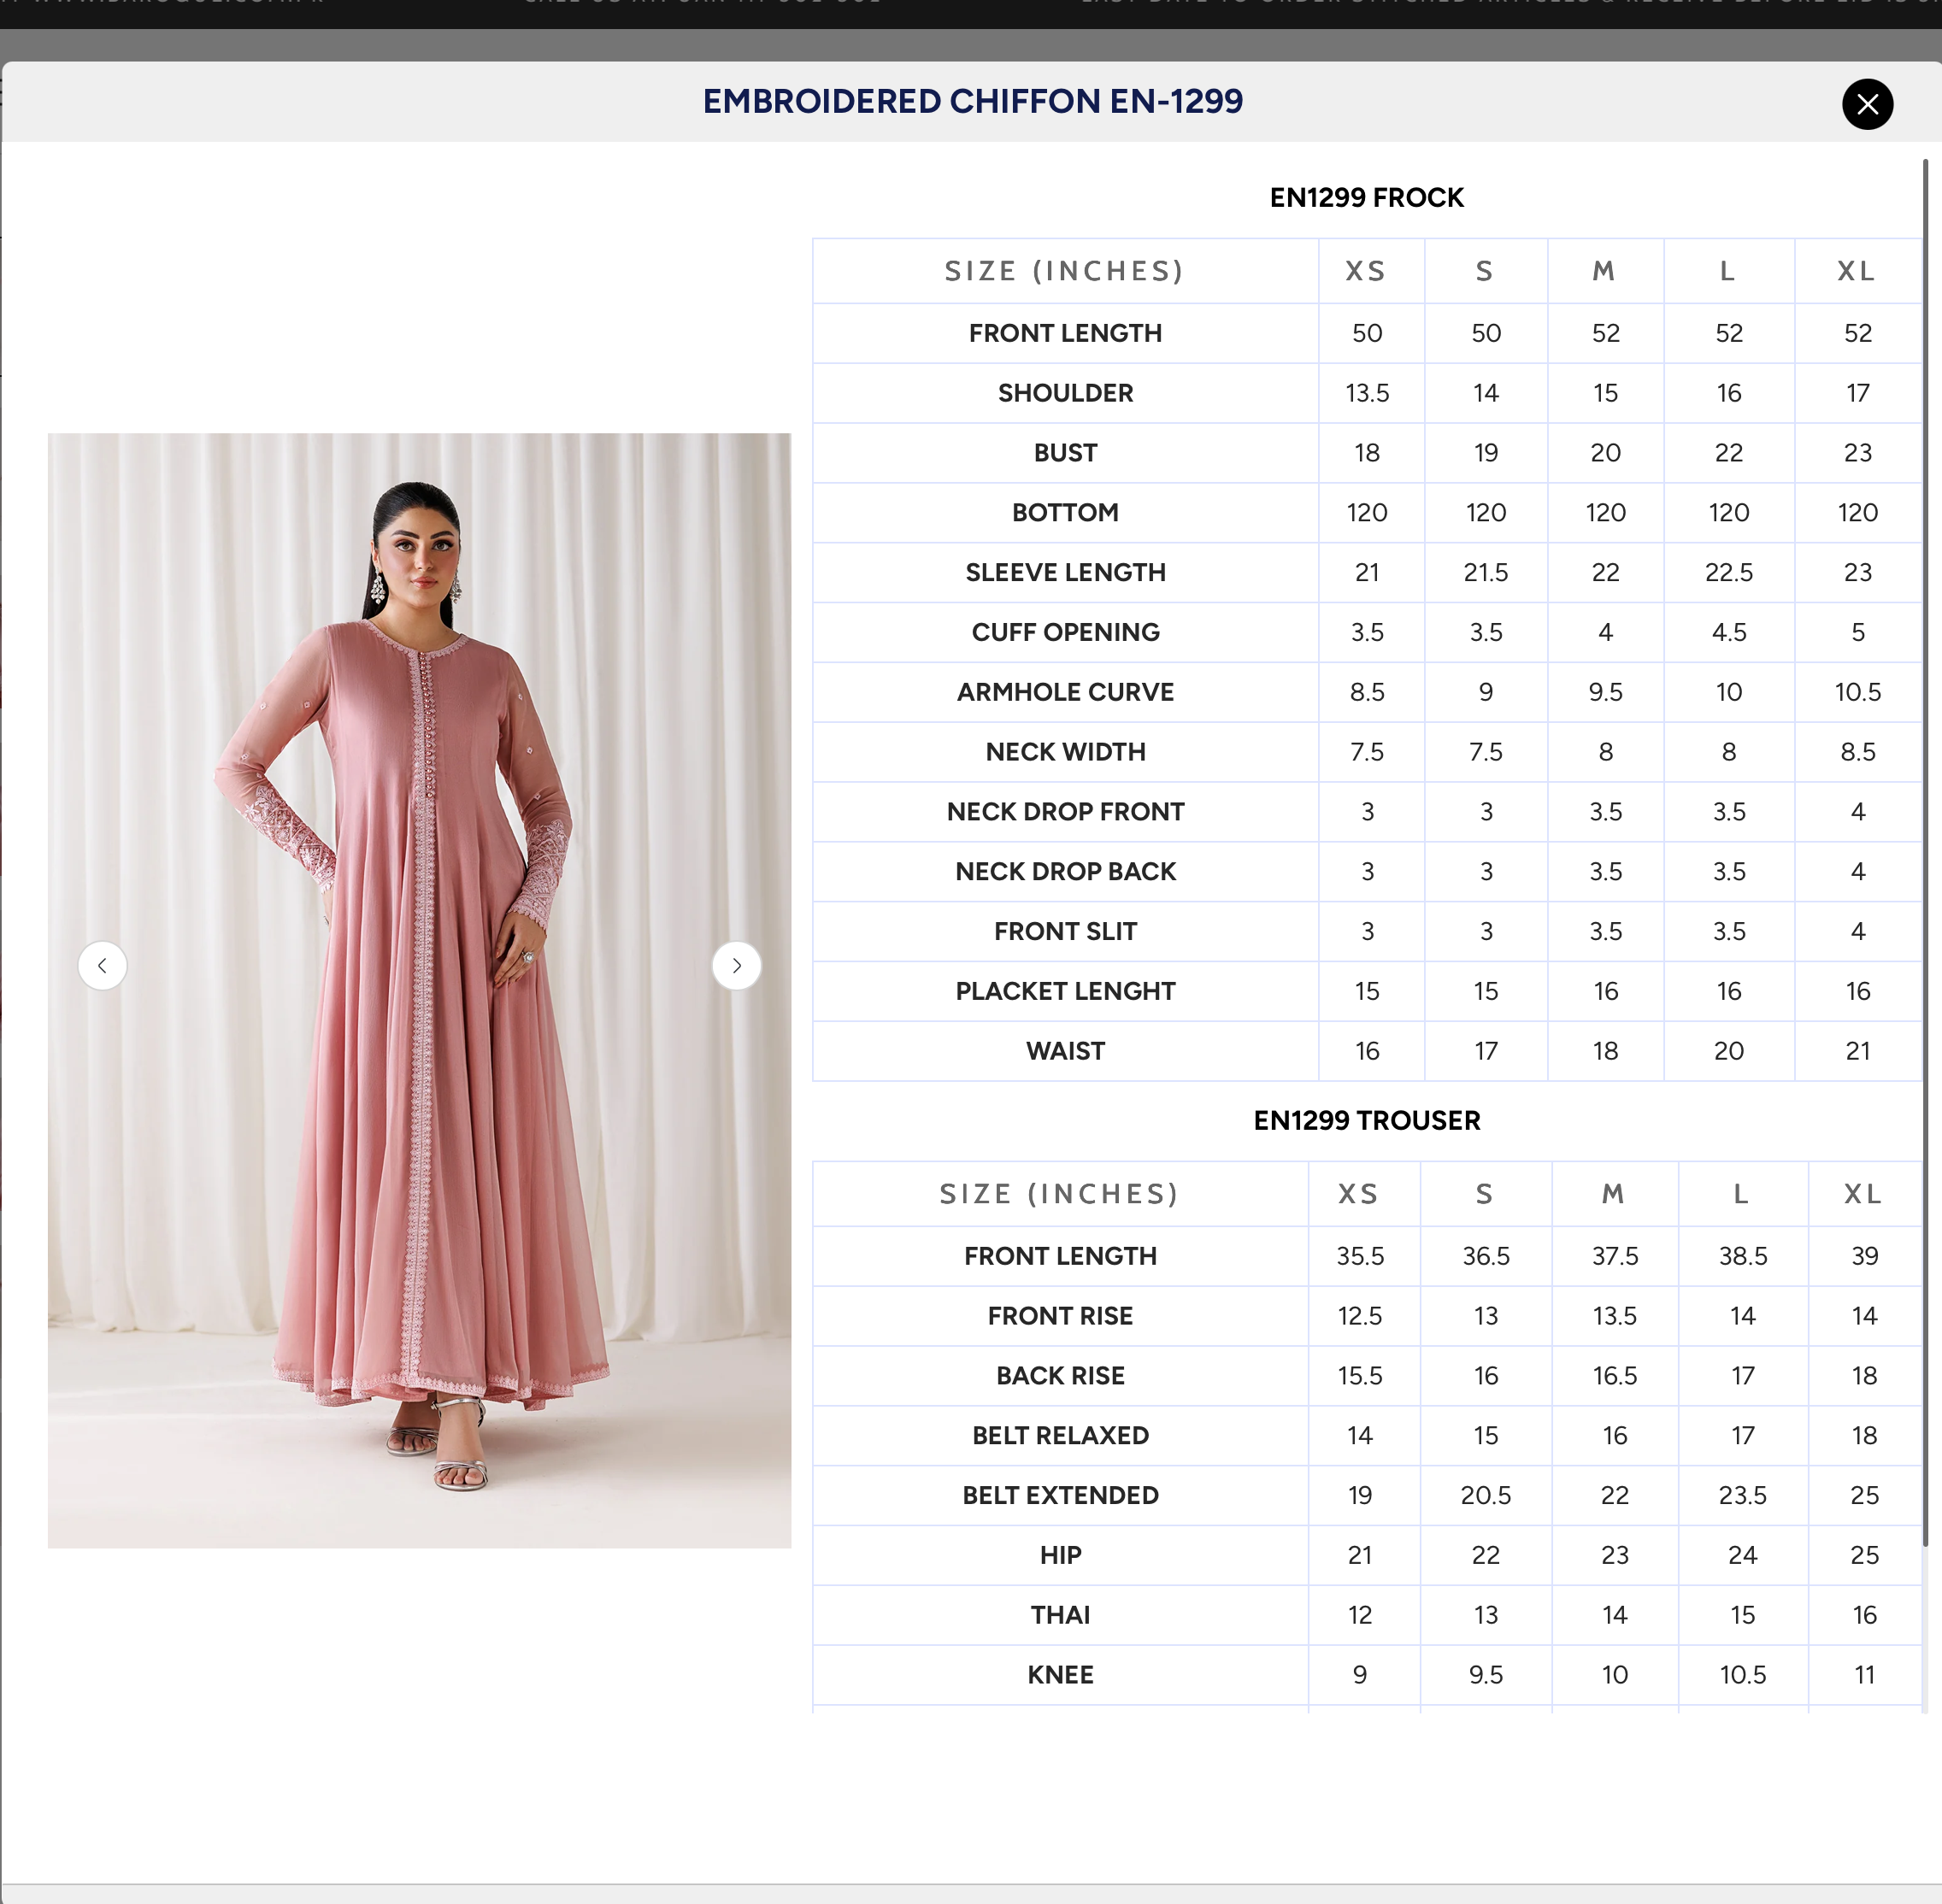Show the previous product image
This screenshot has width=1942, height=1904.
(102, 965)
